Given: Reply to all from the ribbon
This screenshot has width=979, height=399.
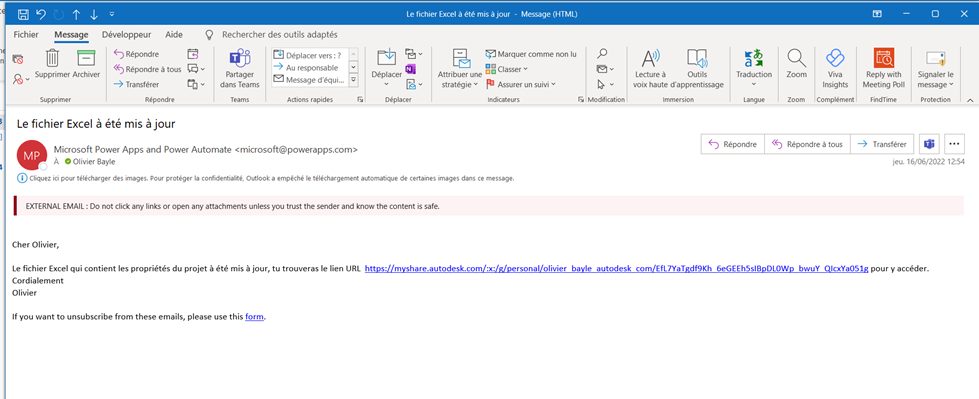Looking at the screenshot, I should (x=147, y=69).
